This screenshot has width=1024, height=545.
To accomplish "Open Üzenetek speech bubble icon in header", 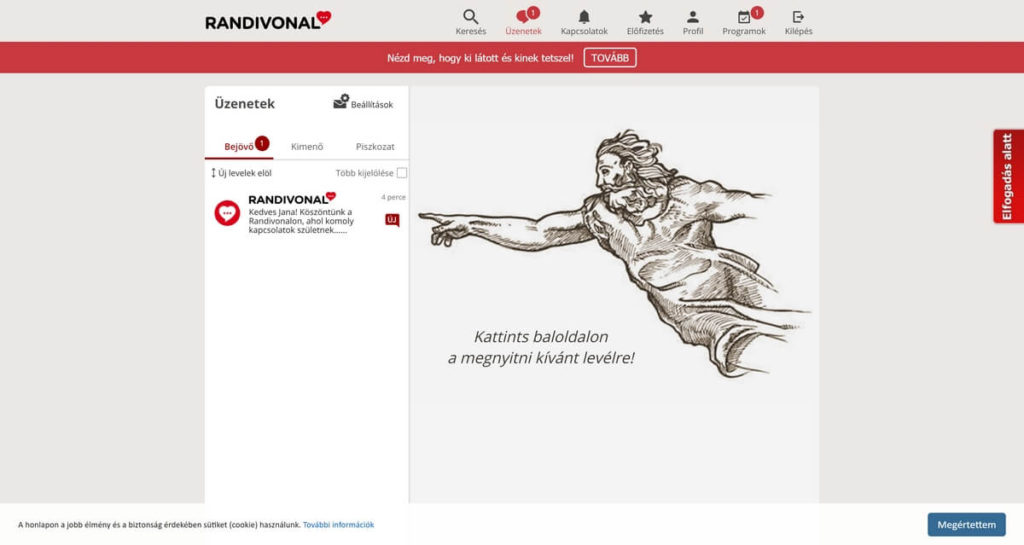I will [522, 17].
